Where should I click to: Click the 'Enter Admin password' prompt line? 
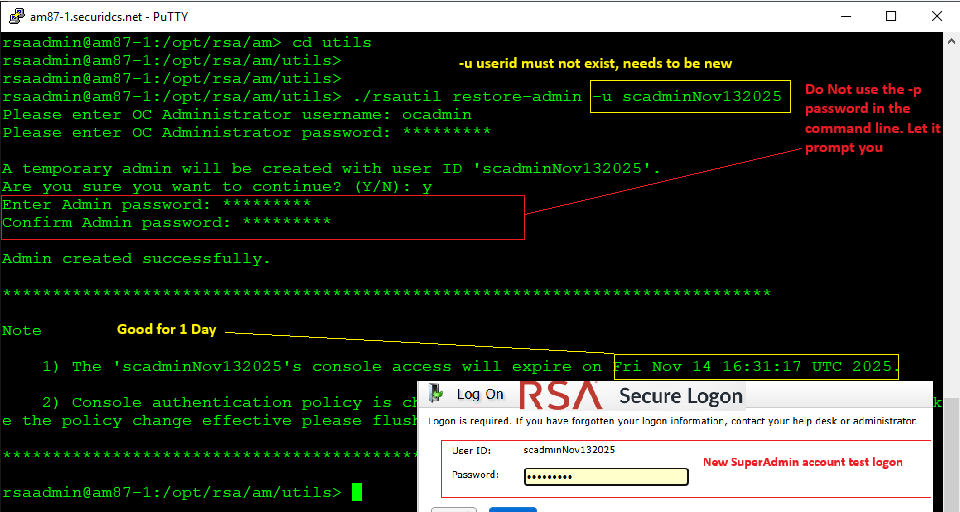156,204
